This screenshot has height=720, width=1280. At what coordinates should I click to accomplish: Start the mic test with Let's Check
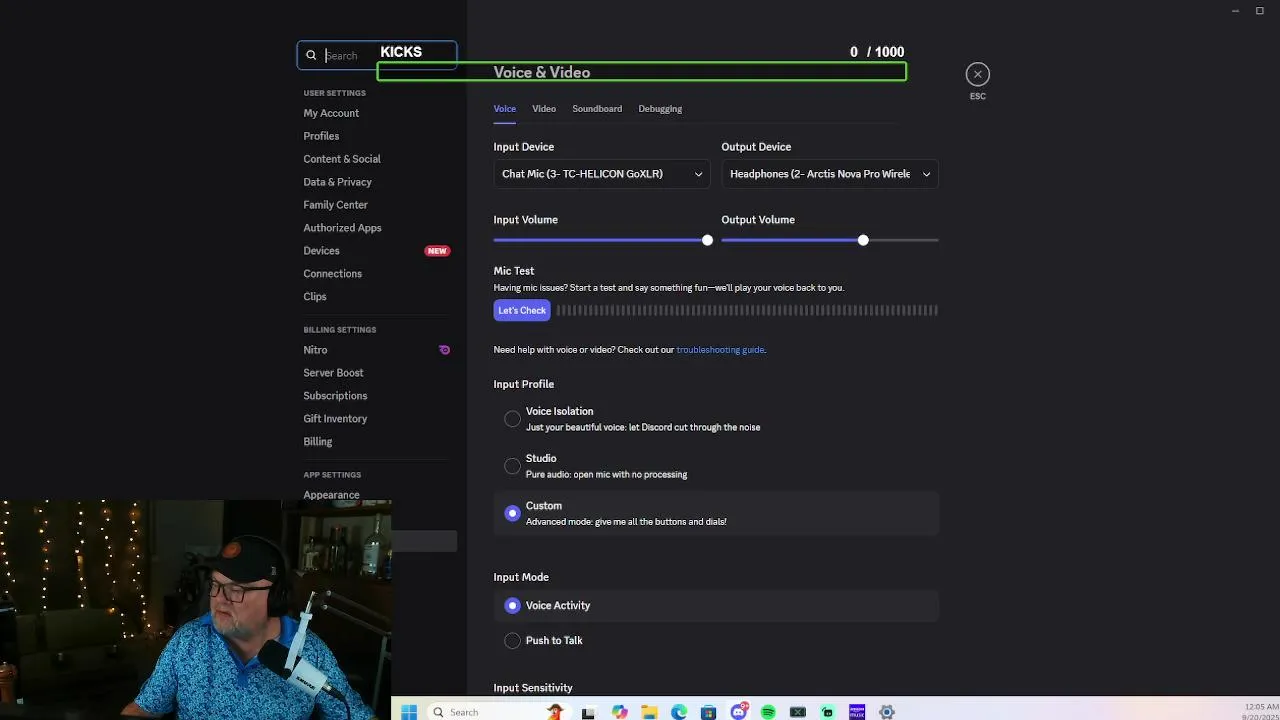522,310
